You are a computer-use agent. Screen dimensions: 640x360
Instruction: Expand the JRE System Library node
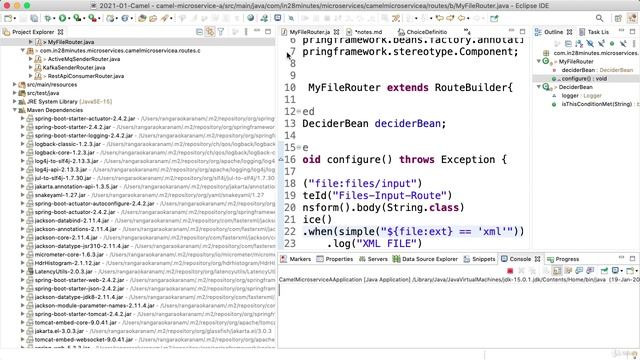point(15,102)
